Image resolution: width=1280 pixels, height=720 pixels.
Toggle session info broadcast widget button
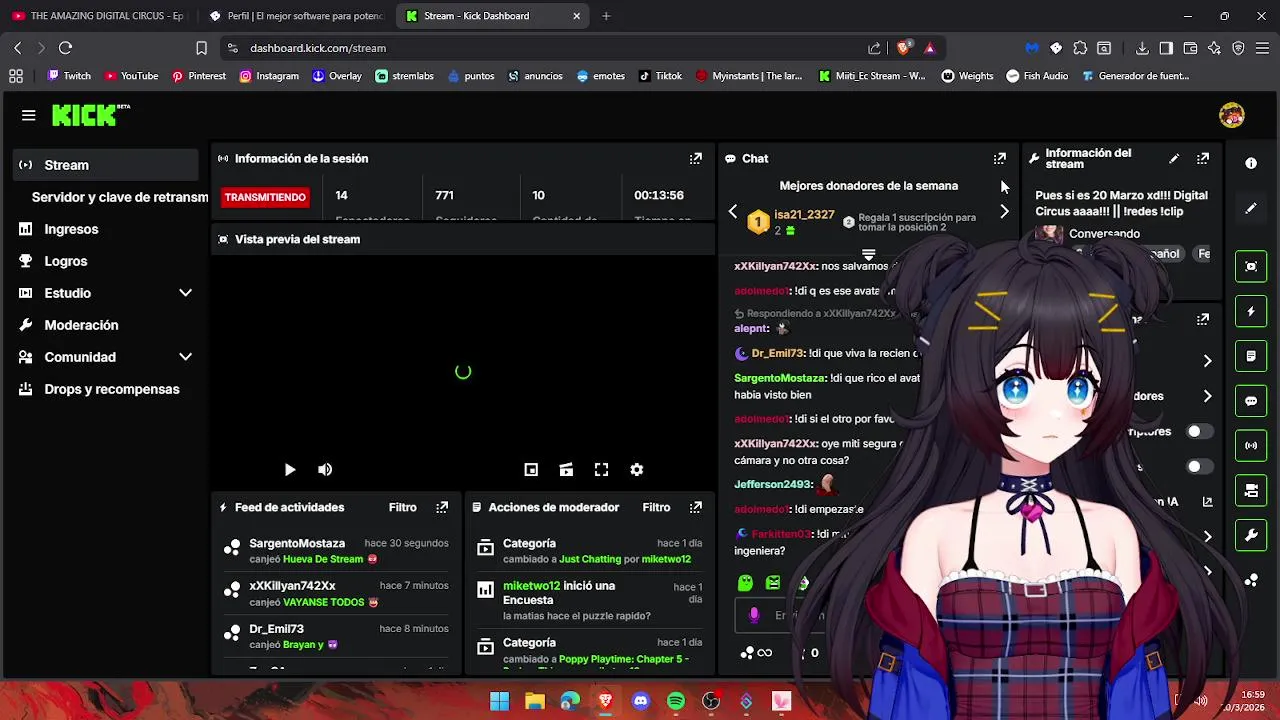(x=1251, y=446)
